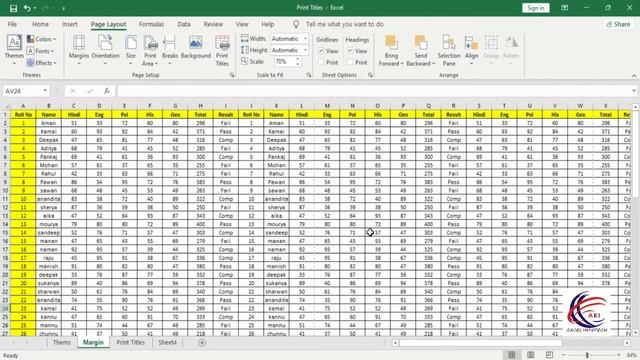Collapse the ribbon with the chevron
The width and height of the screenshot is (640, 360).
point(634,76)
